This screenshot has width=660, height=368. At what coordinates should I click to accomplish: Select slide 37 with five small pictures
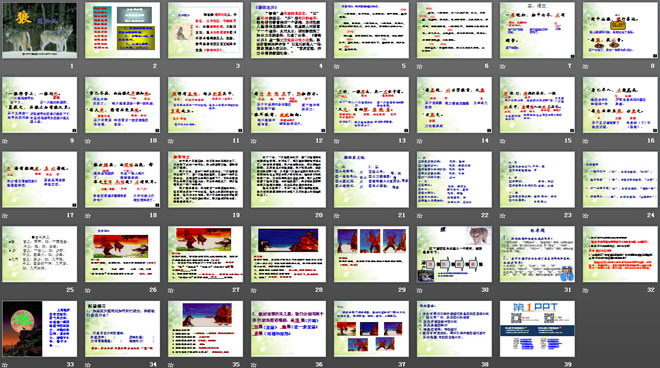[x=371, y=328]
